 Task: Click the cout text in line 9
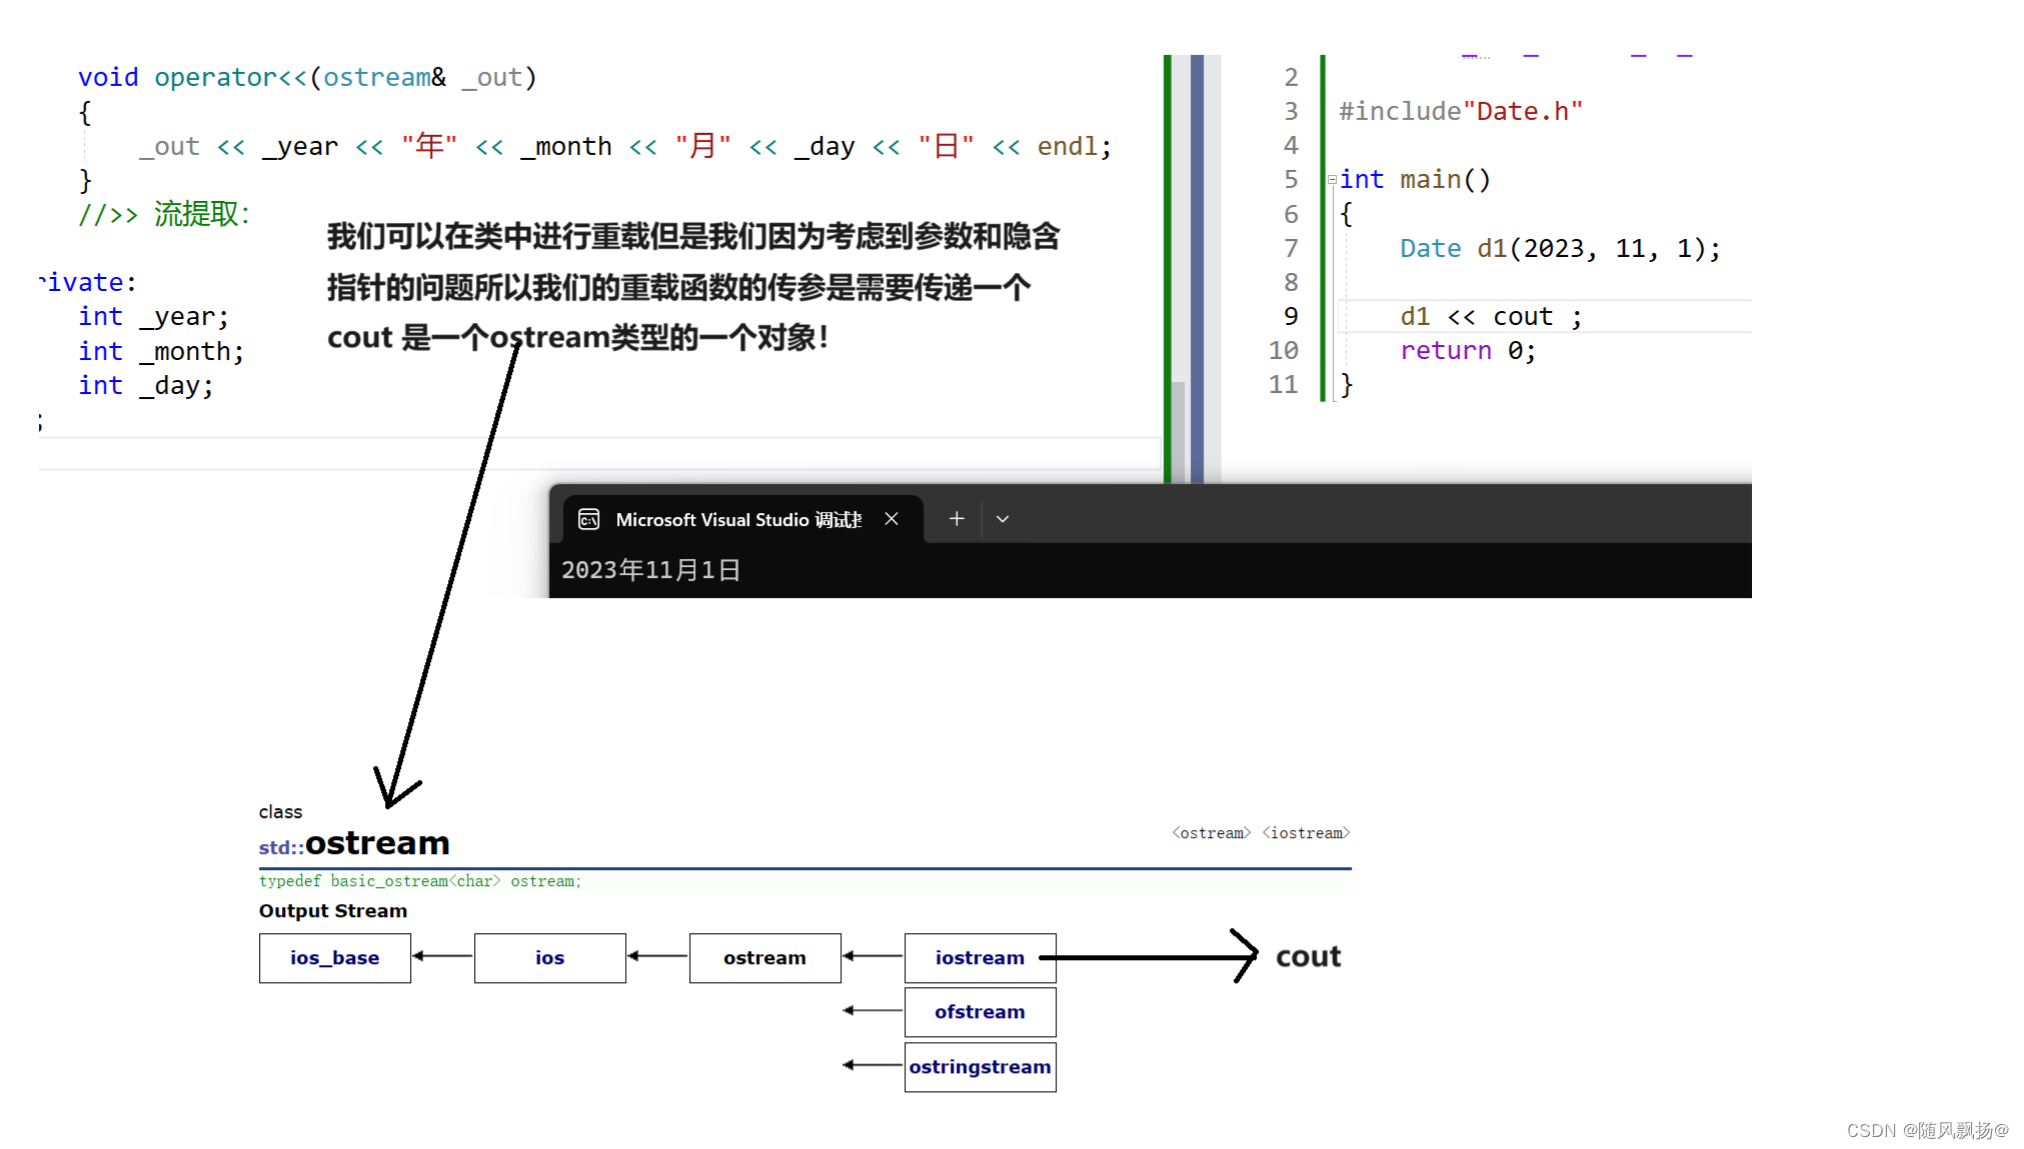[x=1522, y=317]
